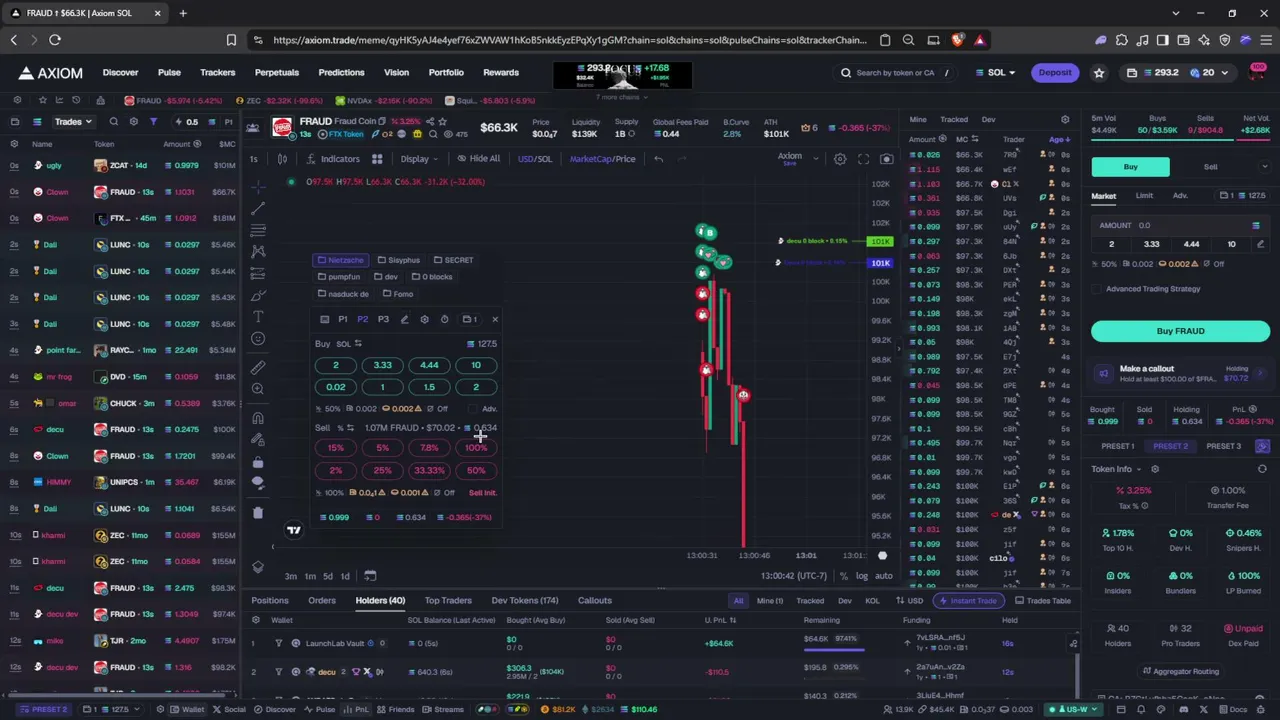Screen dimensions: 1280x720
Task: Delete drawings with the trash tool
Action: [x=258, y=512]
